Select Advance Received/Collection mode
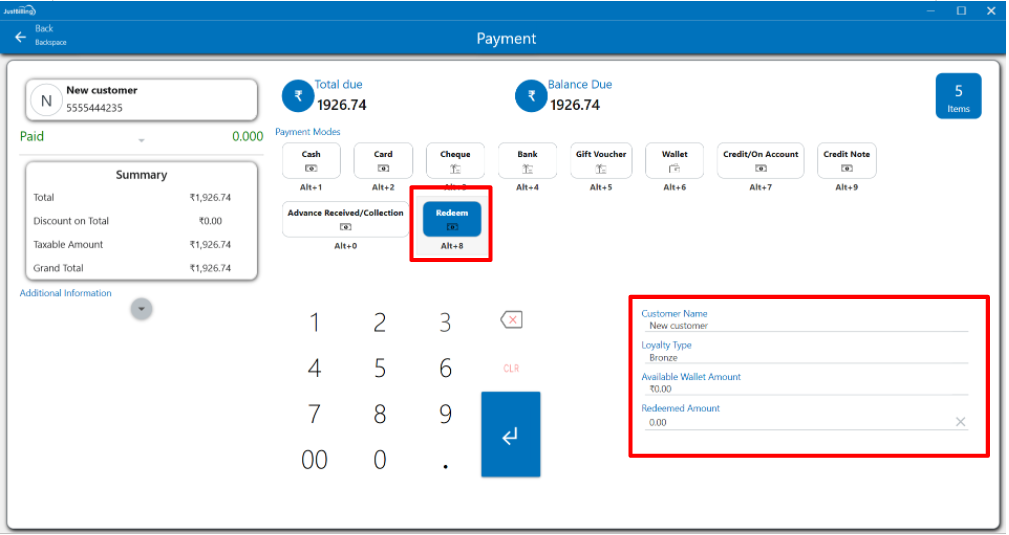1009x535 pixels. (345, 219)
